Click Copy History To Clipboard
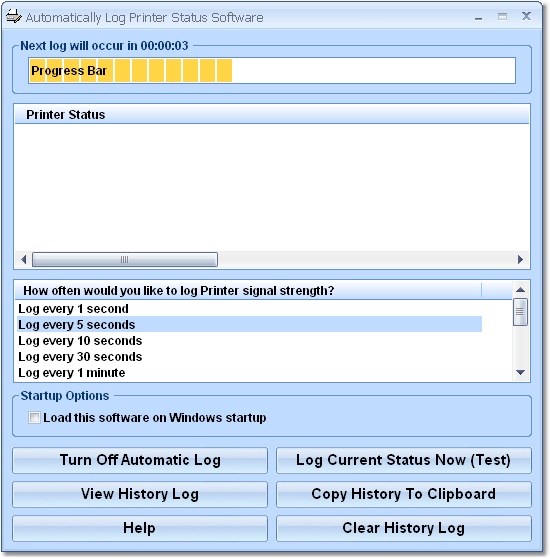 403,494
